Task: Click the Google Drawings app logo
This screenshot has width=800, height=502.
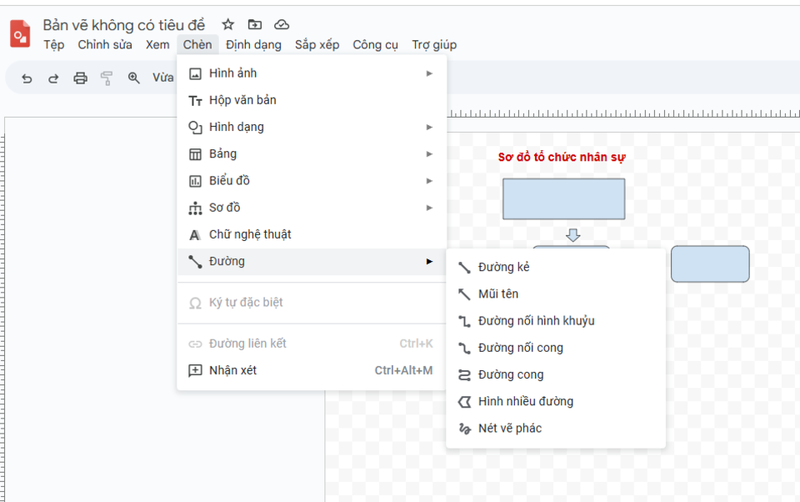Action: click(20, 34)
